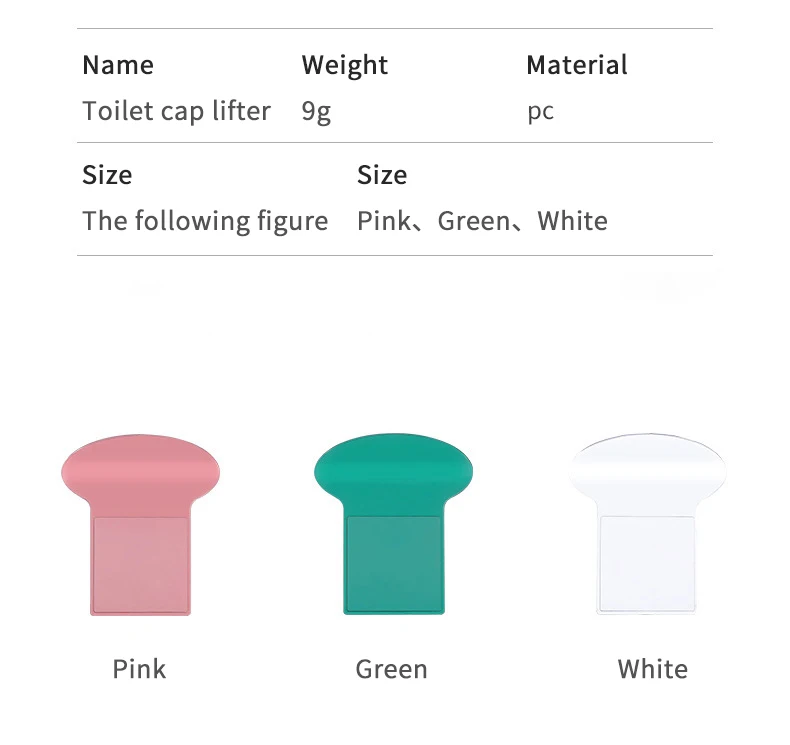The width and height of the screenshot is (790, 745).
Task: Click the Green caption below the product
Action: (391, 669)
